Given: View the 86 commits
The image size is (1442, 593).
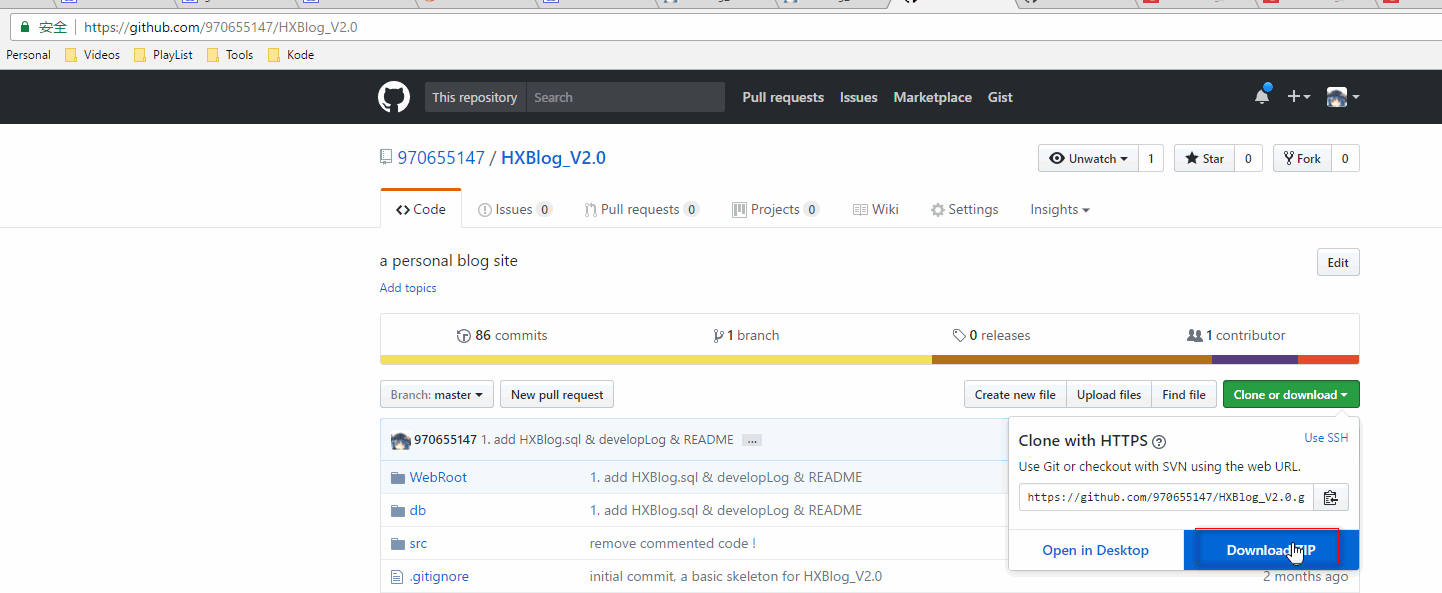Looking at the screenshot, I should (x=502, y=335).
